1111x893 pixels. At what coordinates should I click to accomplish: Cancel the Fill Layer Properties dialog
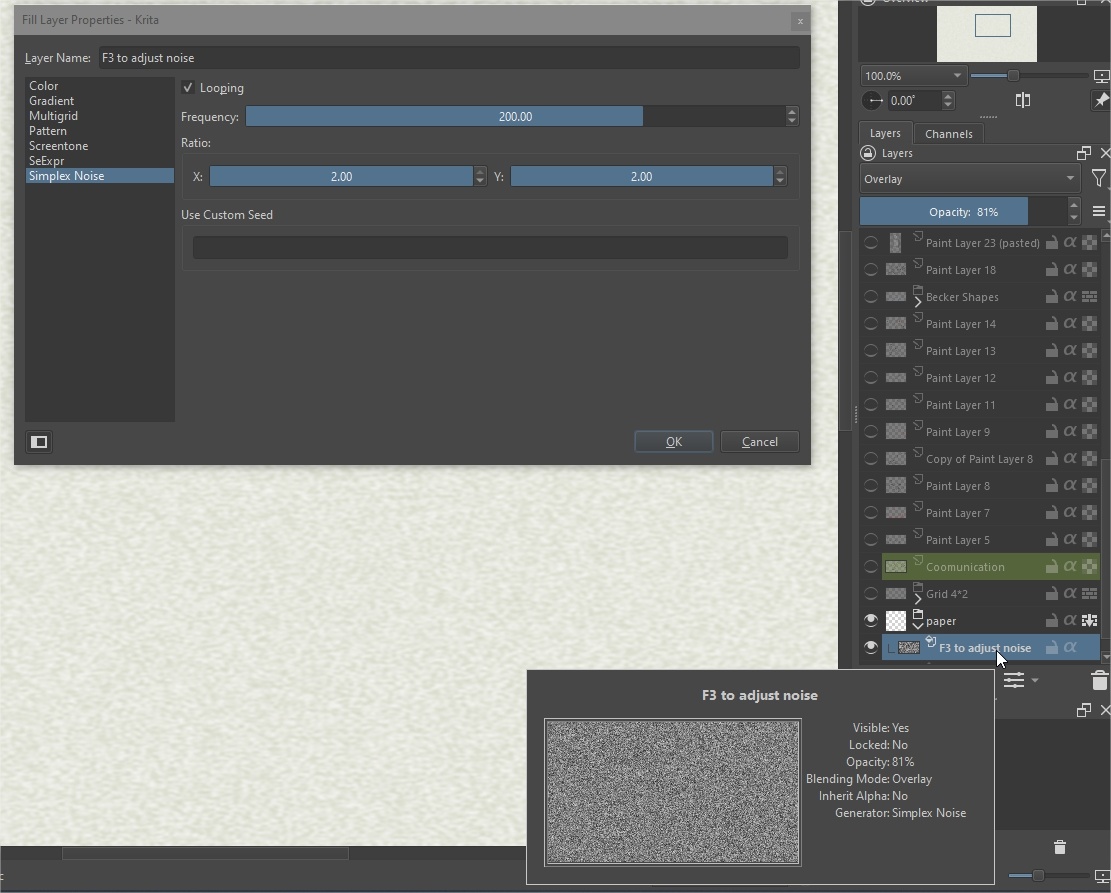[x=760, y=442]
